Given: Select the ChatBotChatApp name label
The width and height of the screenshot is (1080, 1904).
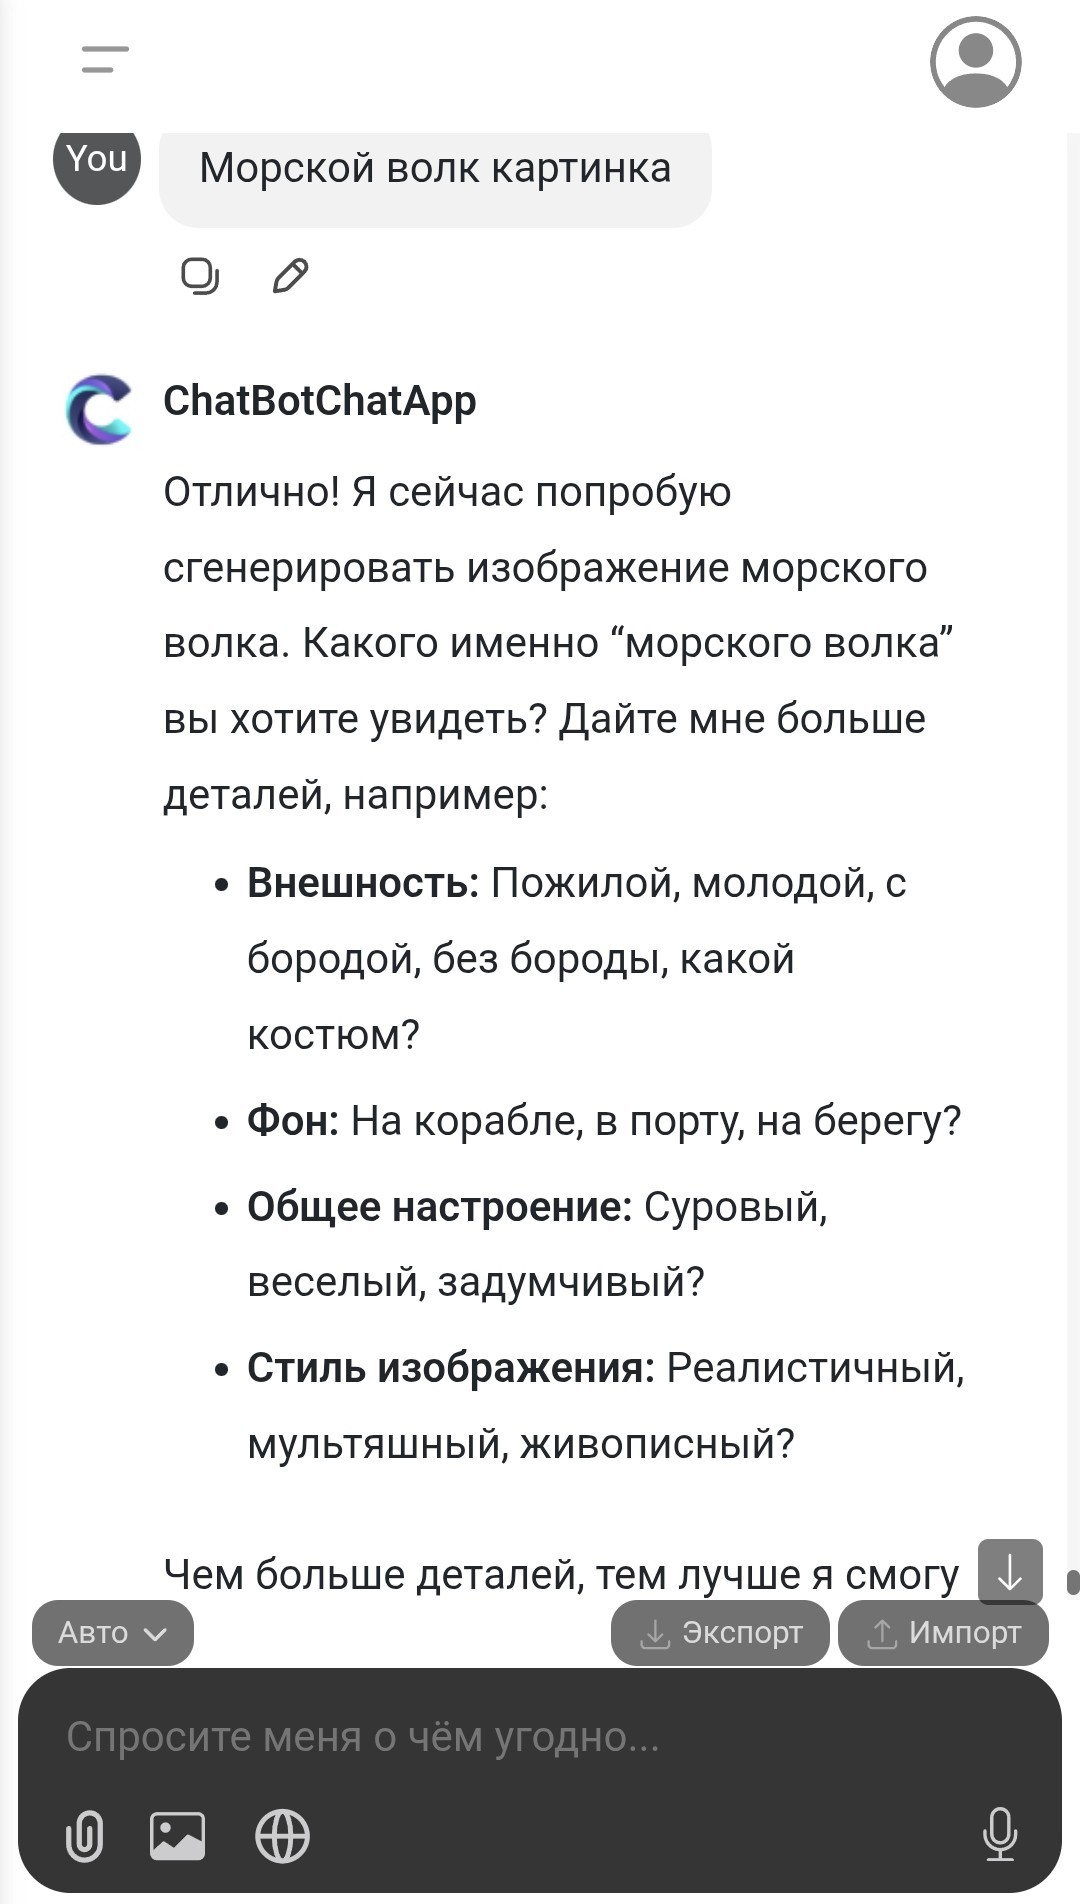Looking at the screenshot, I should pos(320,400).
